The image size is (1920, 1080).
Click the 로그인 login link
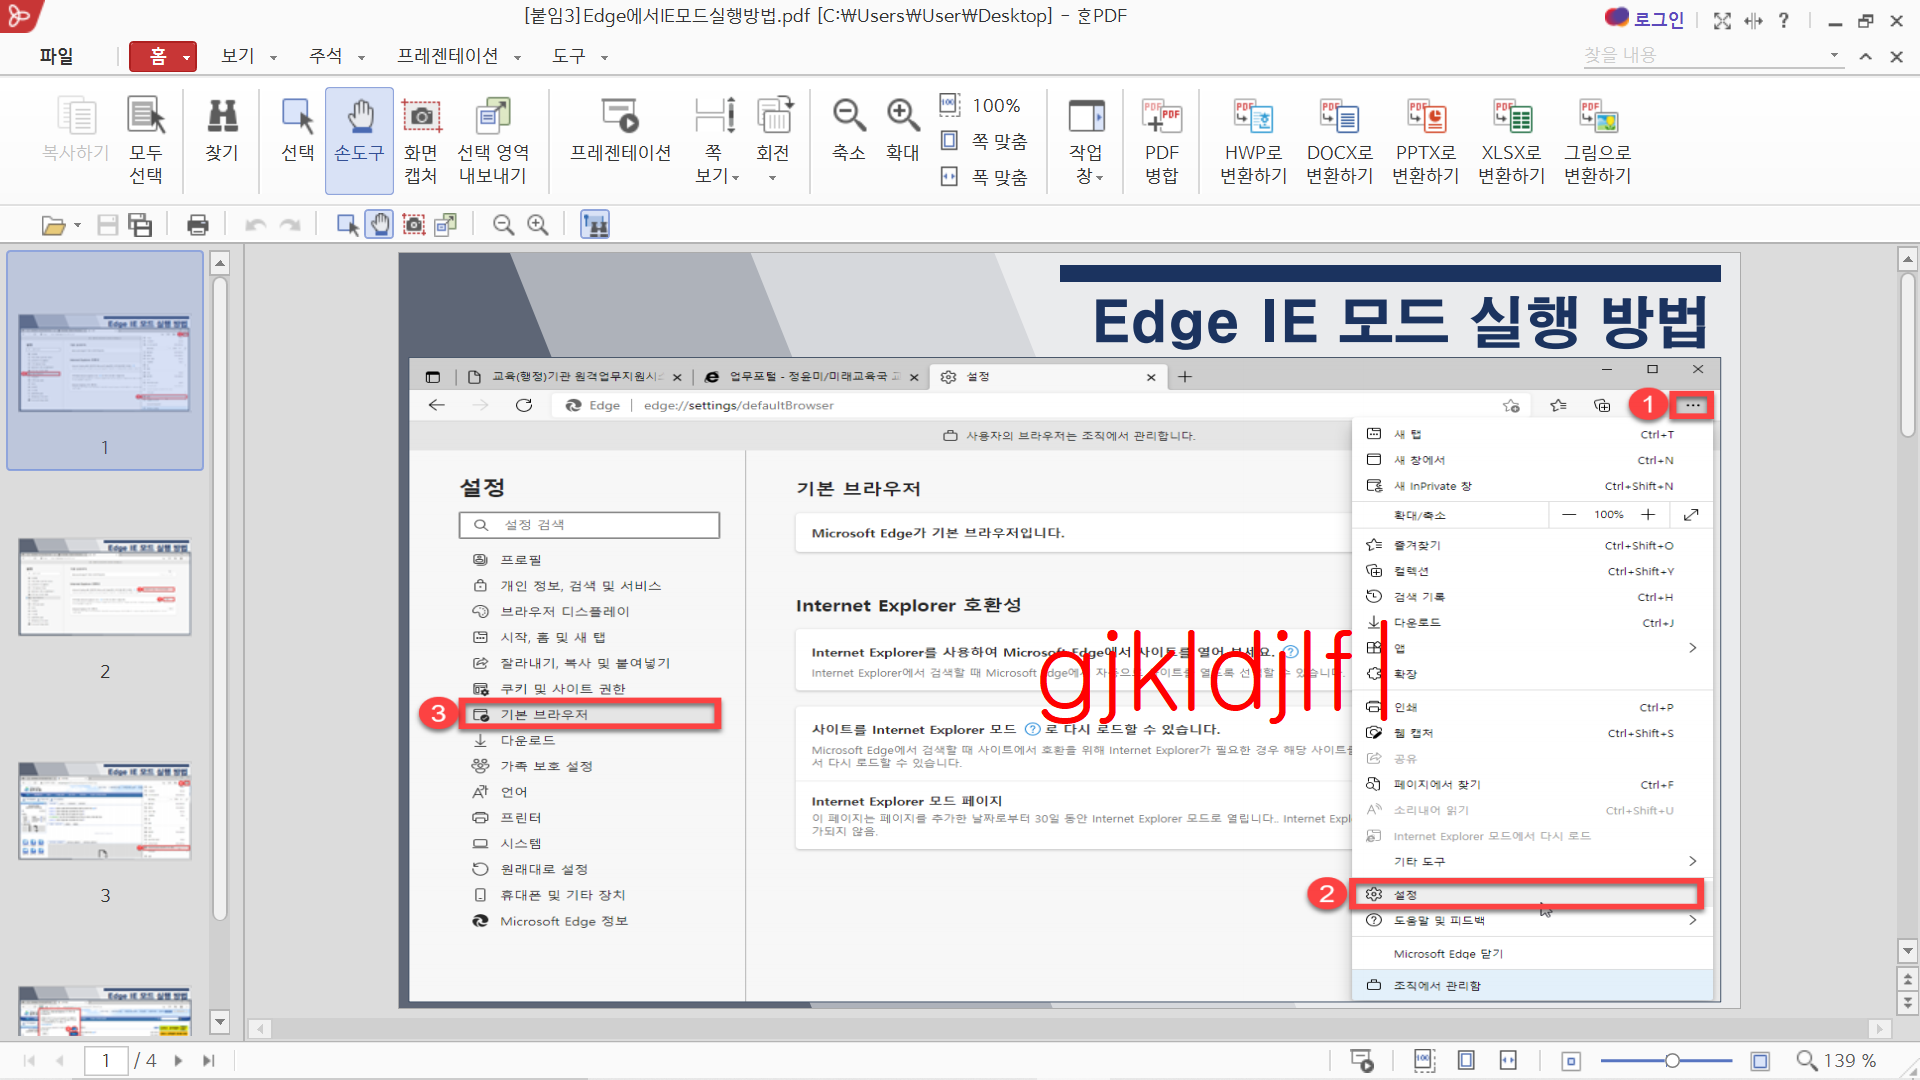coord(1646,19)
